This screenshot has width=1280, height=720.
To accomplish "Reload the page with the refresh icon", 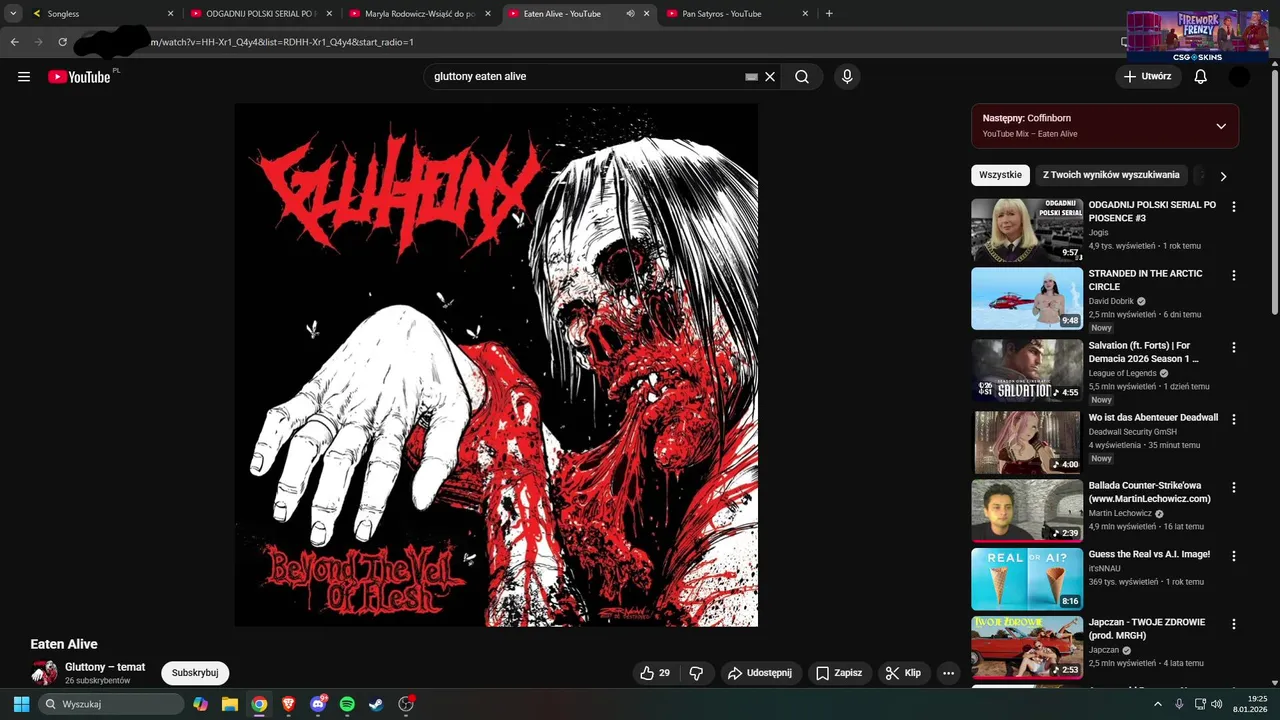I will tap(62, 42).
